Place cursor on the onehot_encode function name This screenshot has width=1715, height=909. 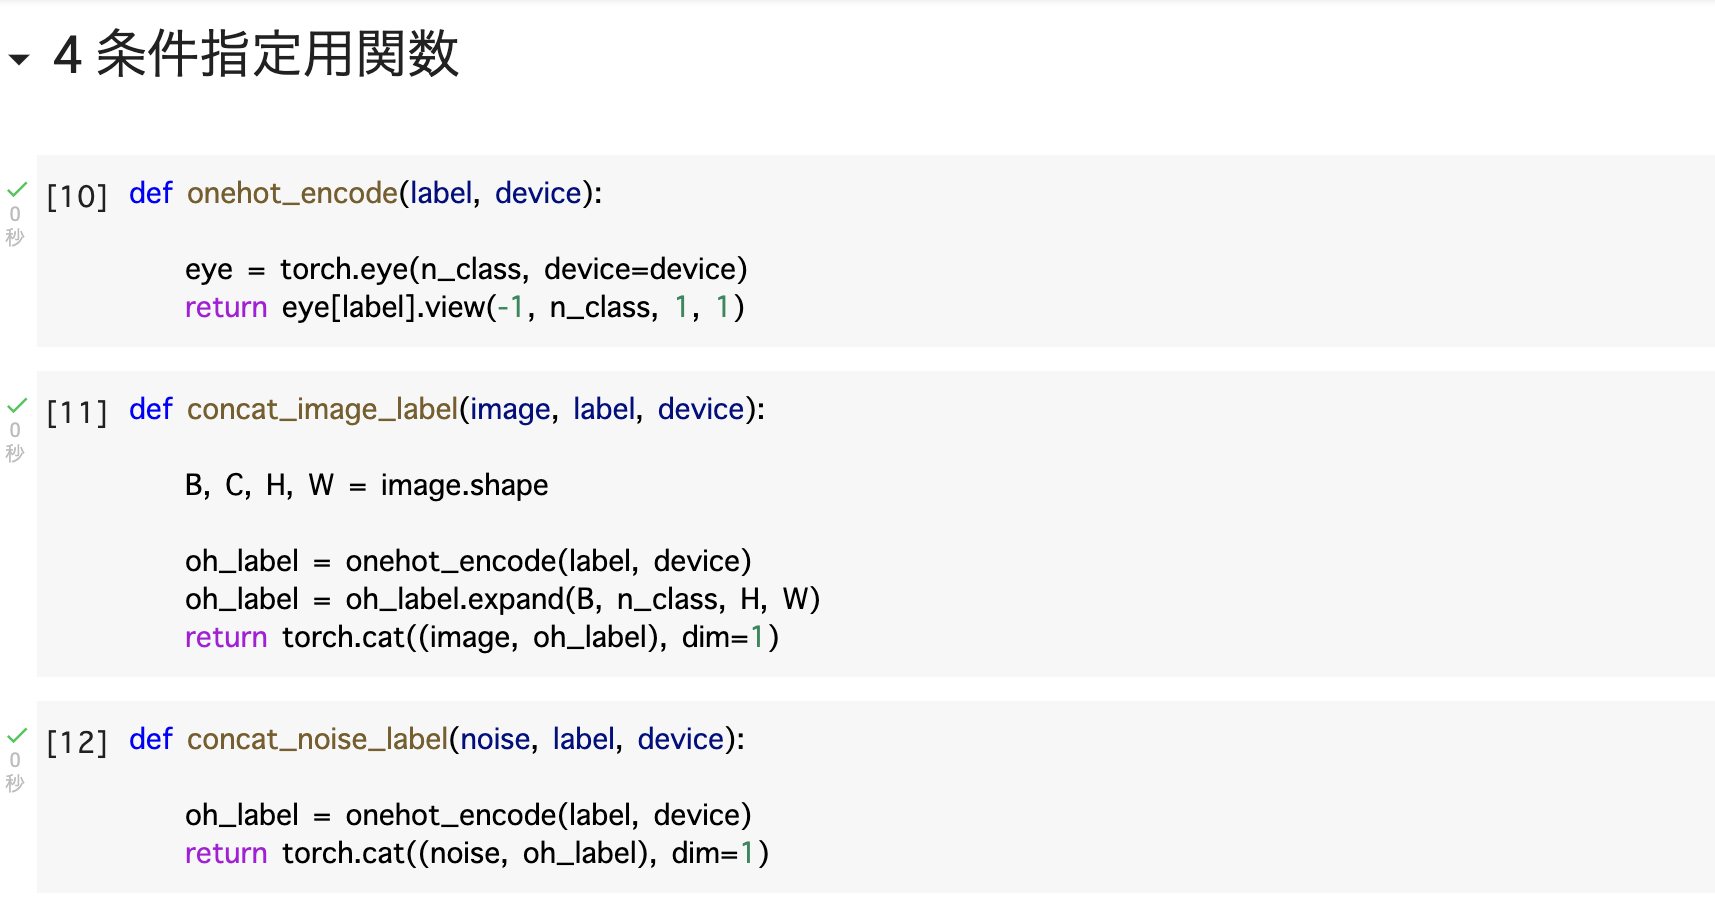(x=292, y=193)
